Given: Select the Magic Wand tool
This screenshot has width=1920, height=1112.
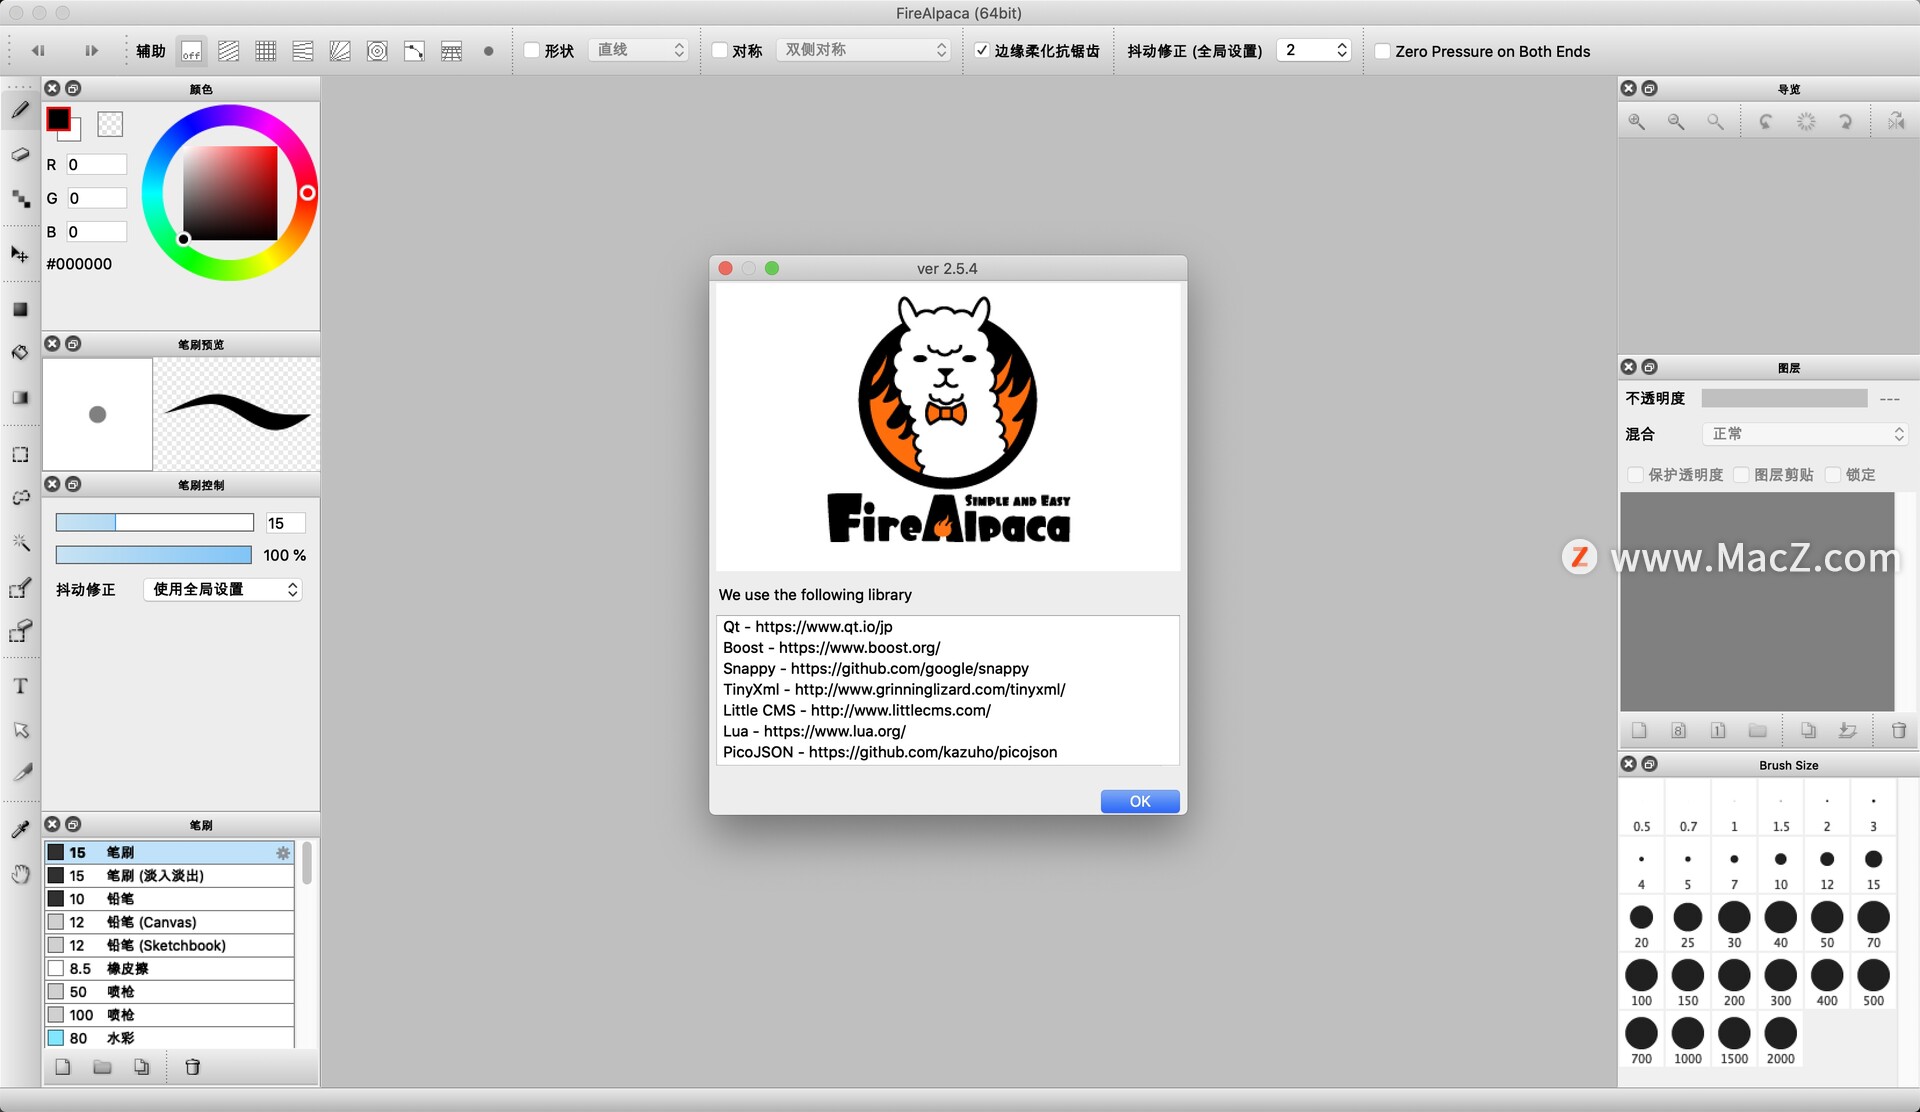Looking at the screenshot, I should coord(20,543).
